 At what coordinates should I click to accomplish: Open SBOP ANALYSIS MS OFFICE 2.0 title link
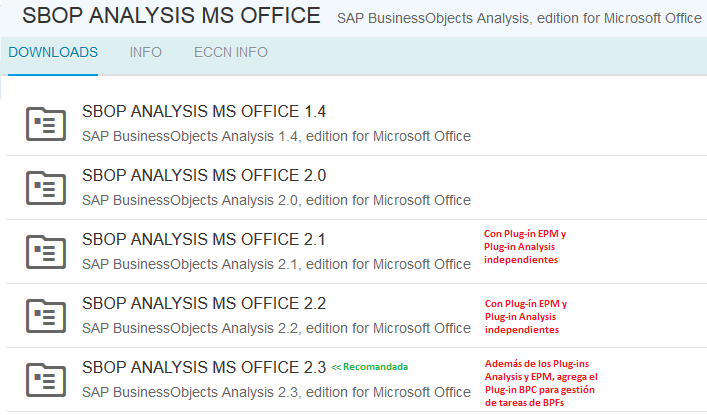tap(204, 175)
